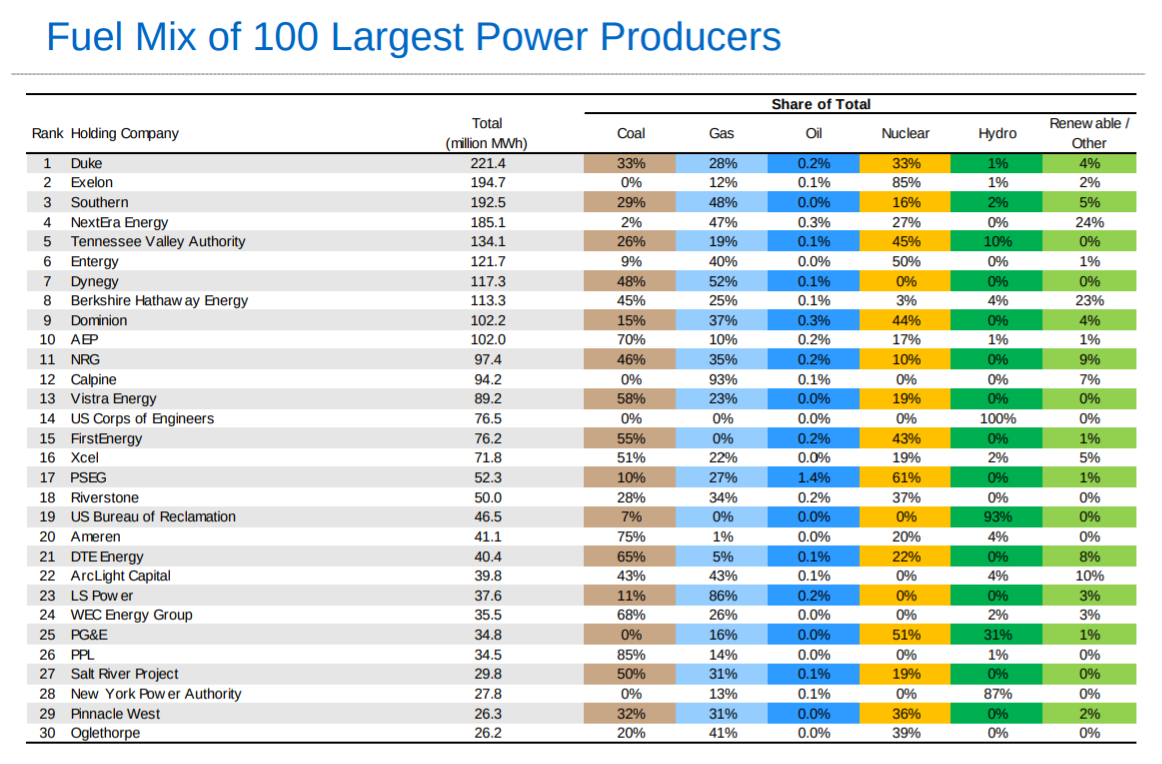Click the company name Entergy
Image resolution: width=1162 pixels, height=764 pixels.
click(94, 262)
